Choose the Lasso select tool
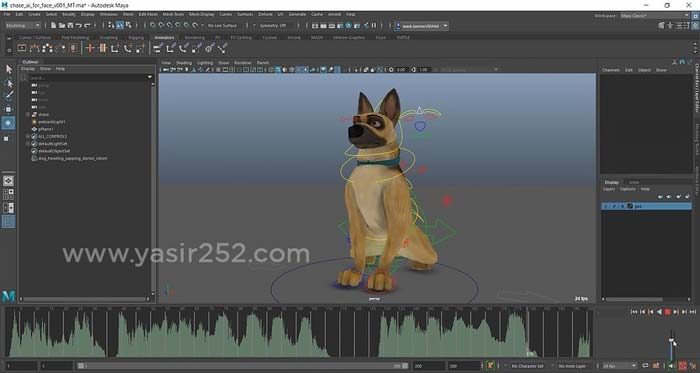700x373 pixels. [8, 83]
